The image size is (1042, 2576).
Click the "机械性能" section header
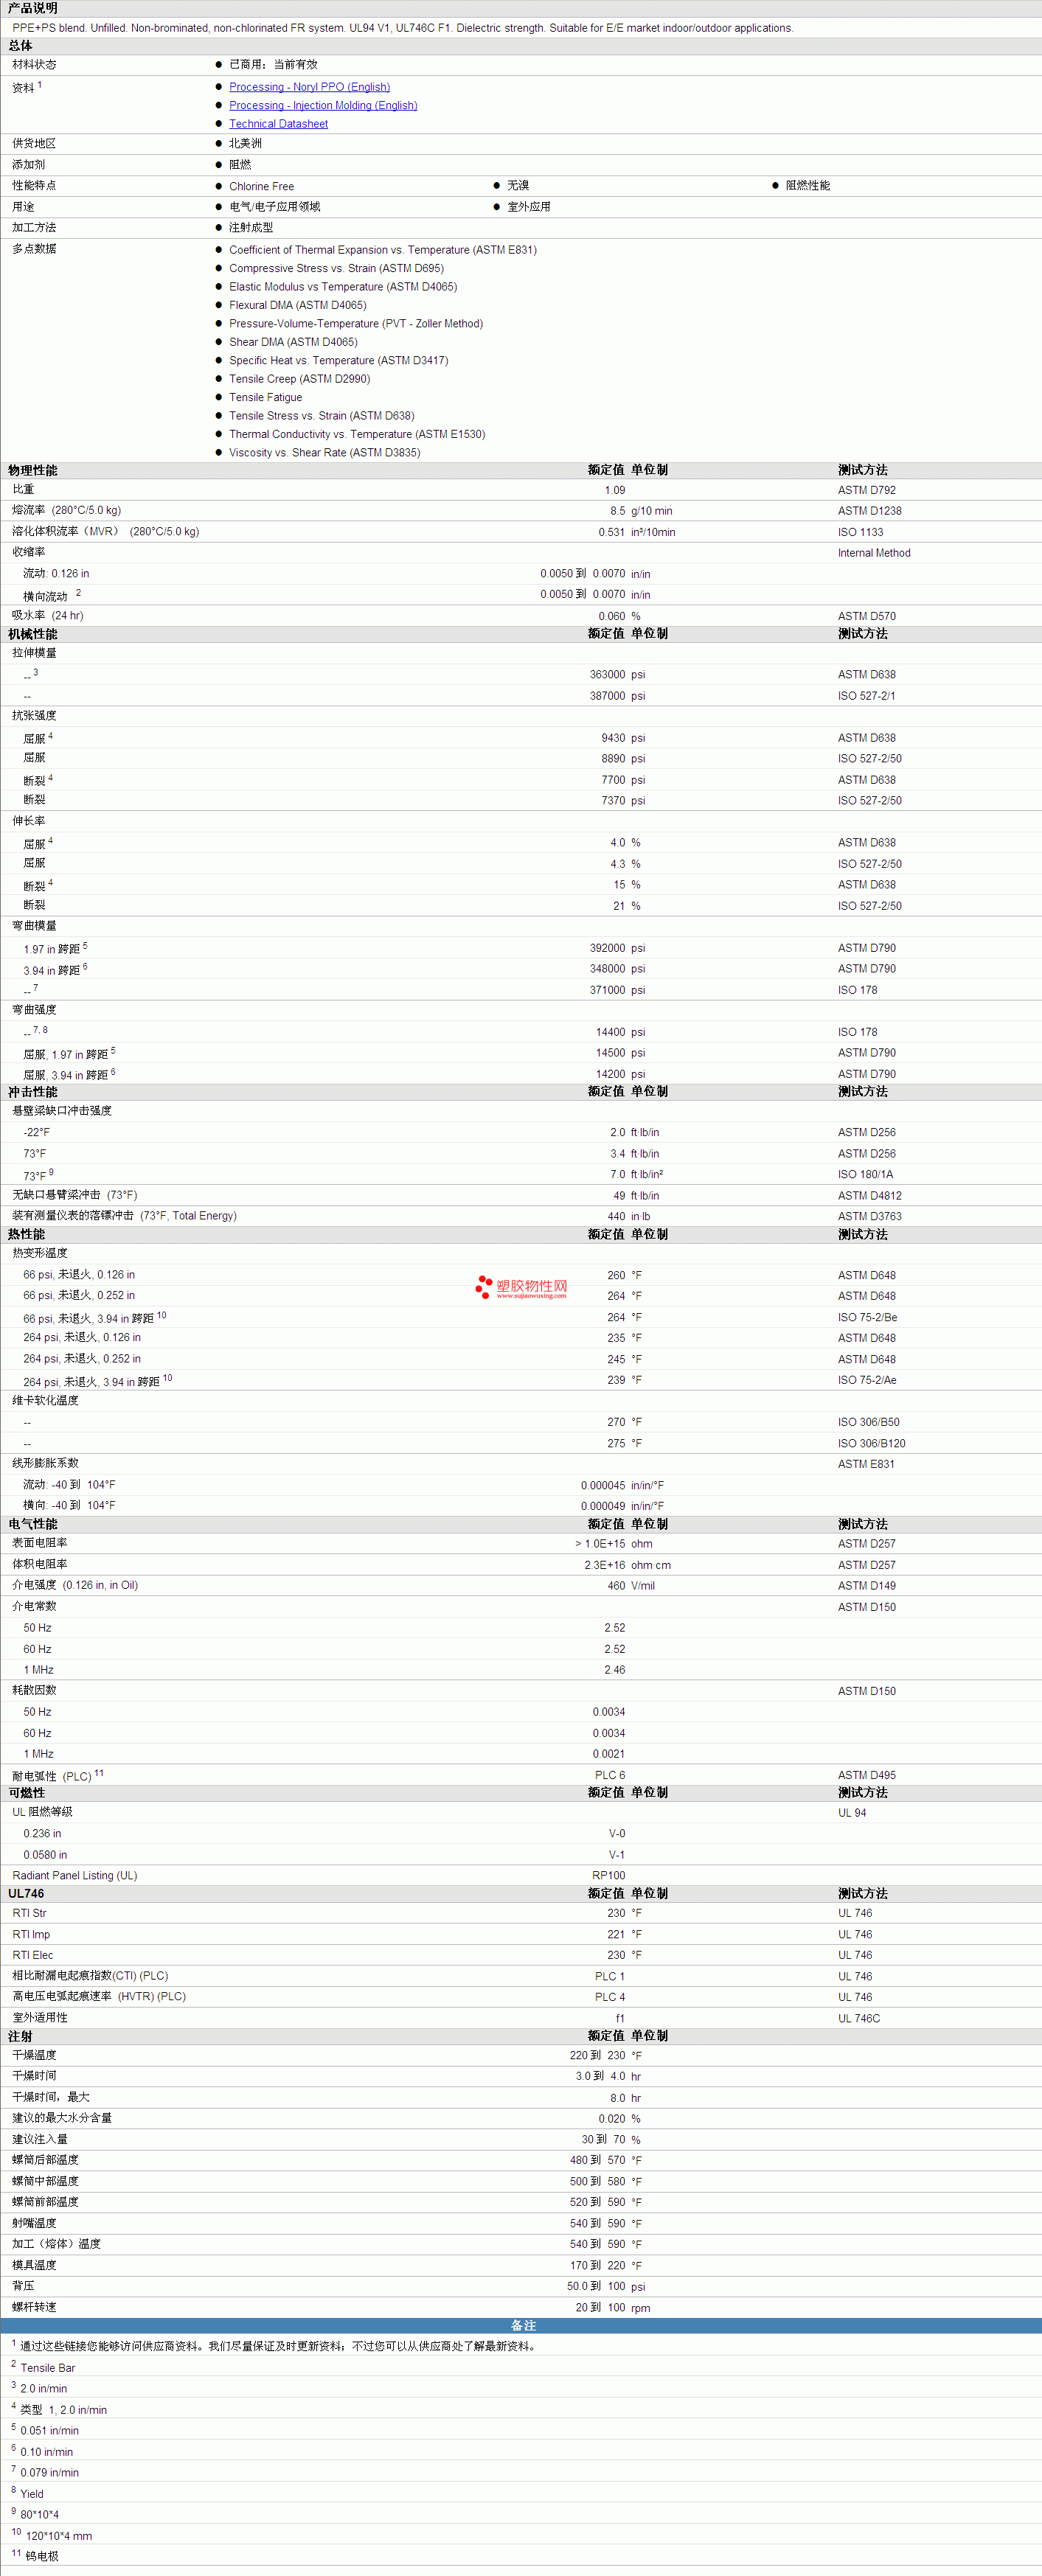pyautogui.click(x=33, y=634)
